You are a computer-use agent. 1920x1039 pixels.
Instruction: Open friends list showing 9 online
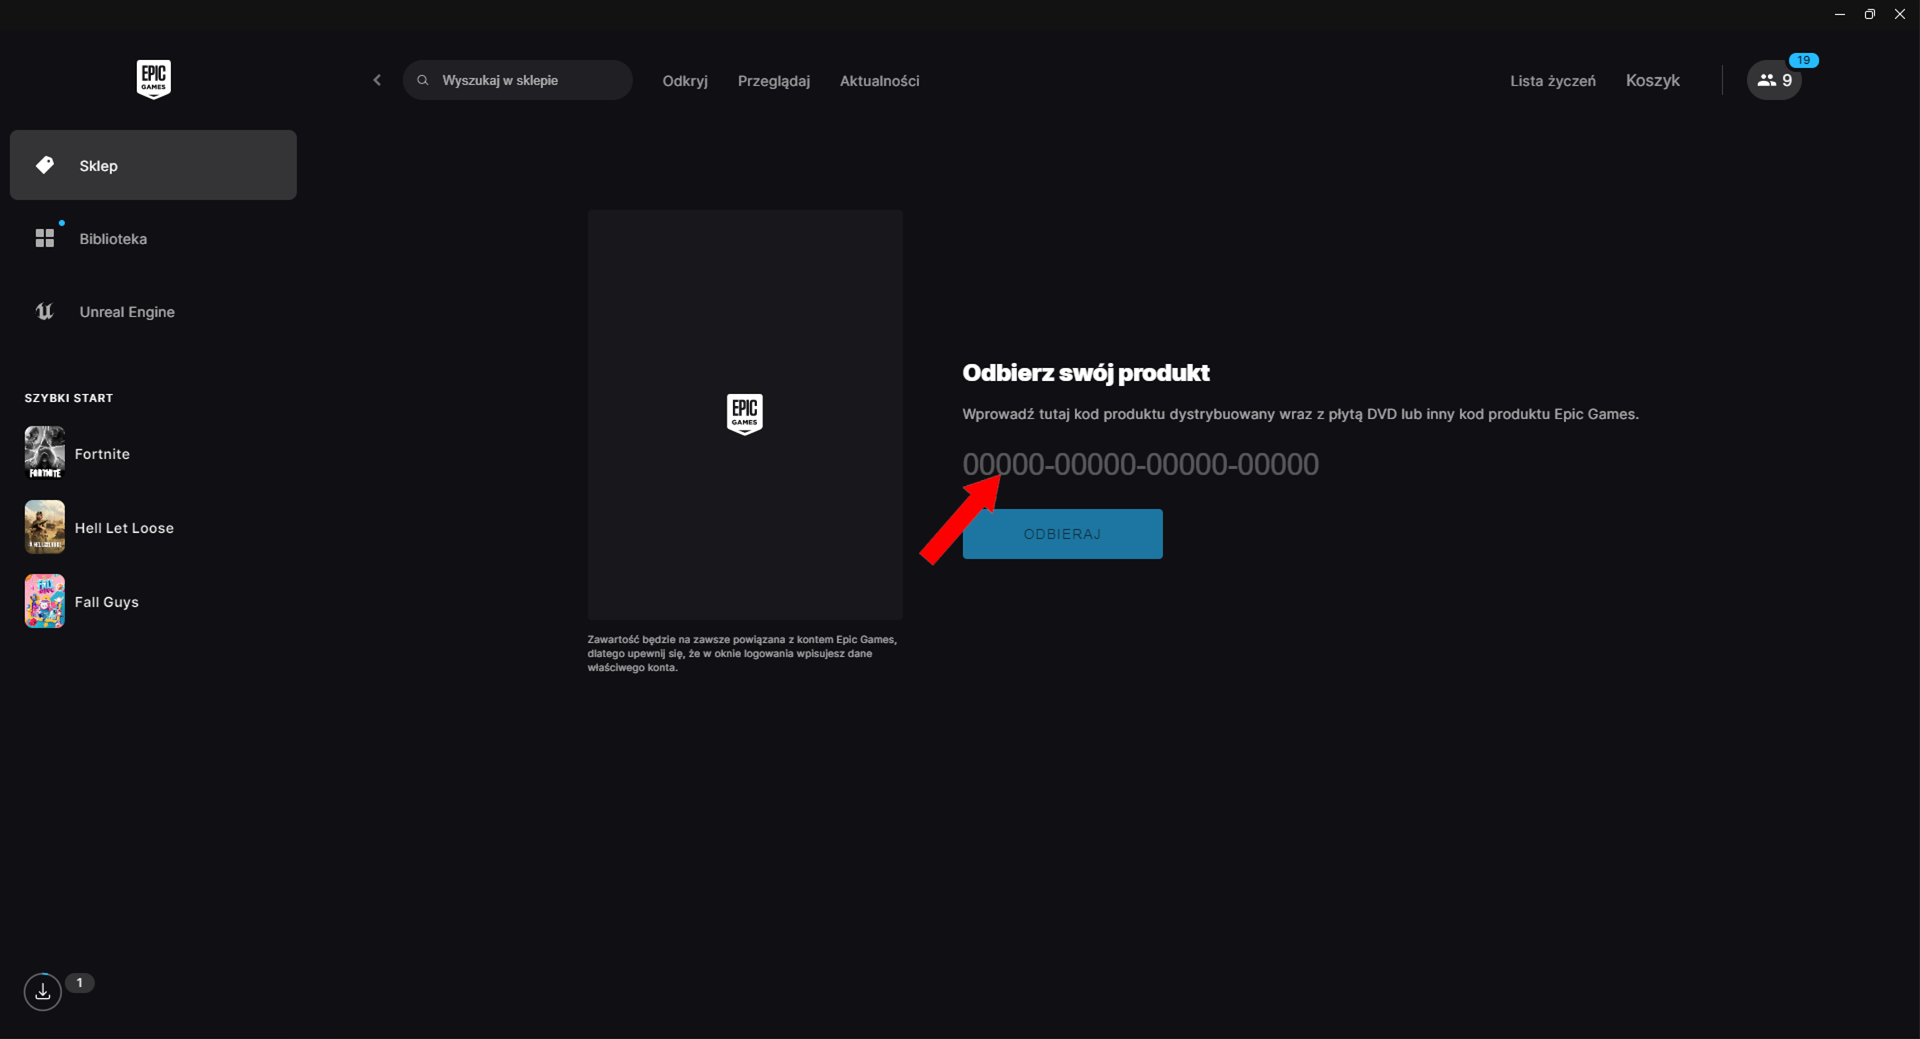pyautogui.click(x=1774, y=80)
